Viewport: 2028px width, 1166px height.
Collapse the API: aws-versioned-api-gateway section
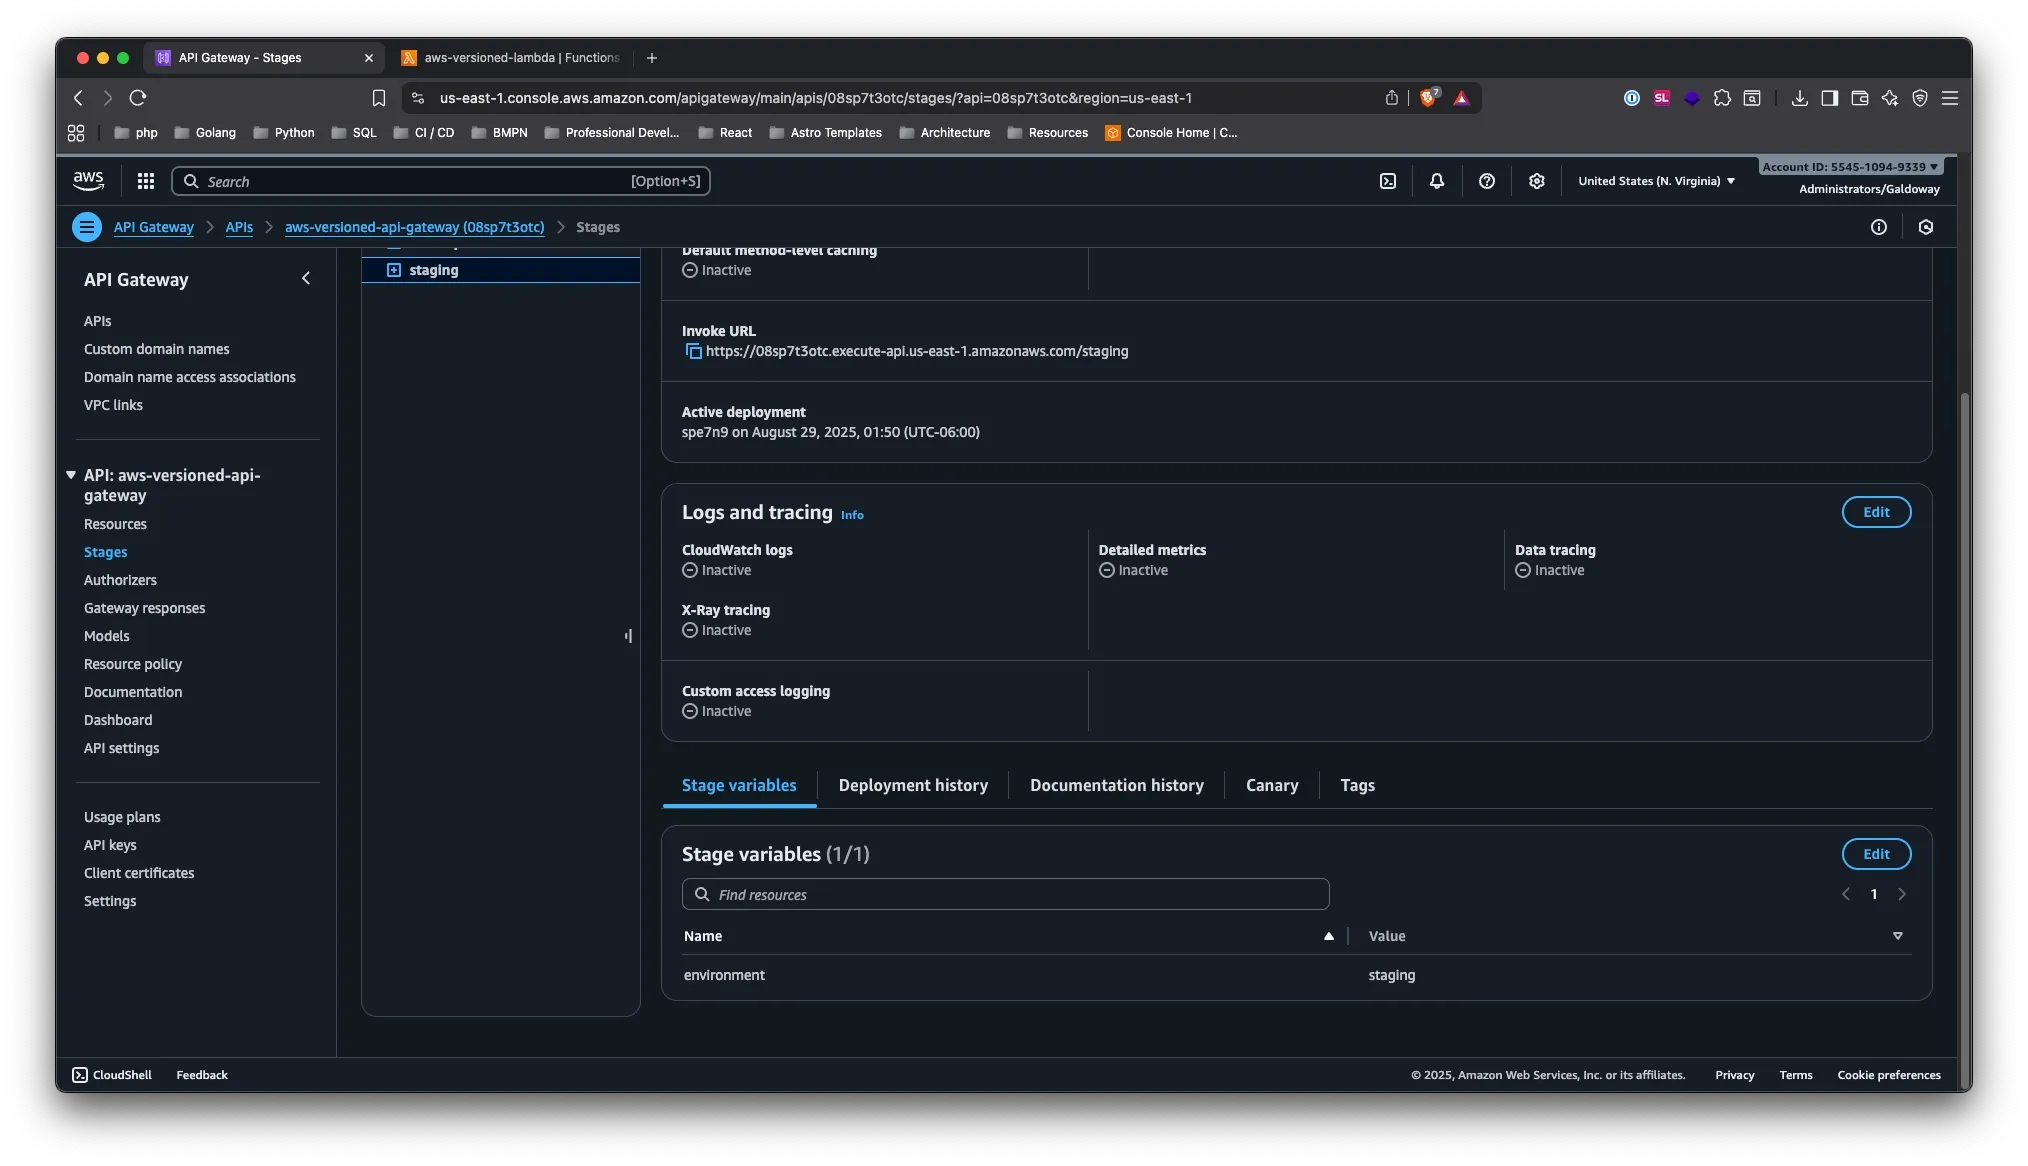[71, 475]
